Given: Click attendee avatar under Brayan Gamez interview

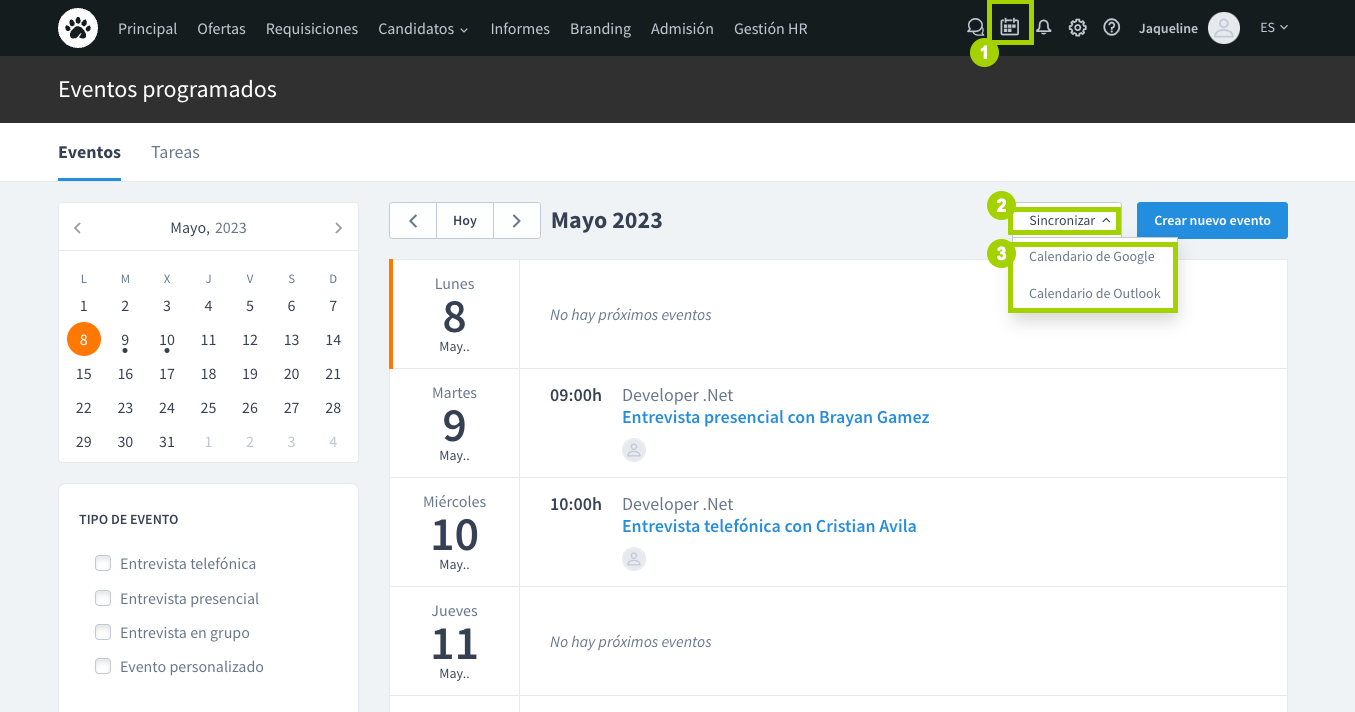Looking at the screenshot, I should (x=634, y=450).
